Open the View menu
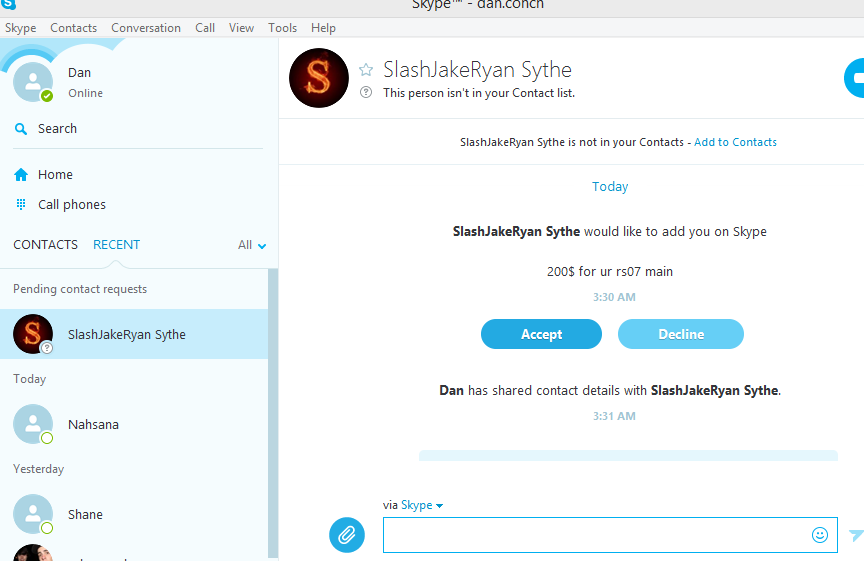Viewport: 864px width, 561px height. click(241, 28)
